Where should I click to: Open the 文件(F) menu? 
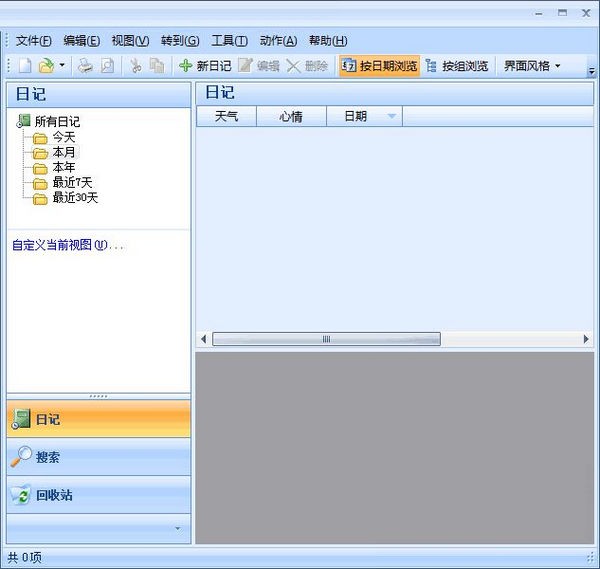point(34,41)
